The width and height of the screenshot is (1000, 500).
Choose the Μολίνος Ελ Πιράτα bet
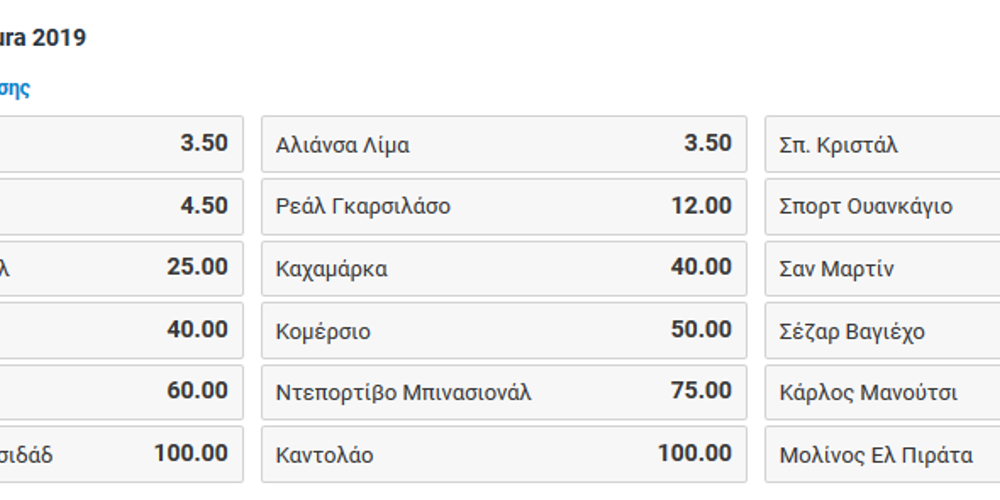[883, 454]
